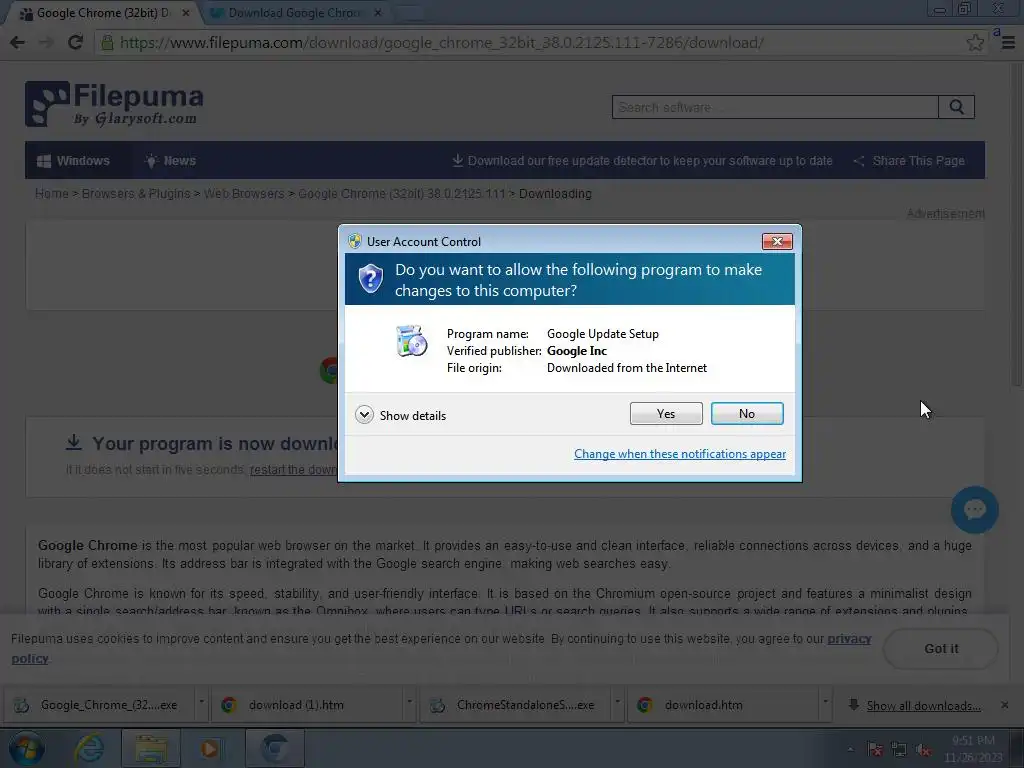
Task: Close the Download Google Chrome tab
Action: 377,13
